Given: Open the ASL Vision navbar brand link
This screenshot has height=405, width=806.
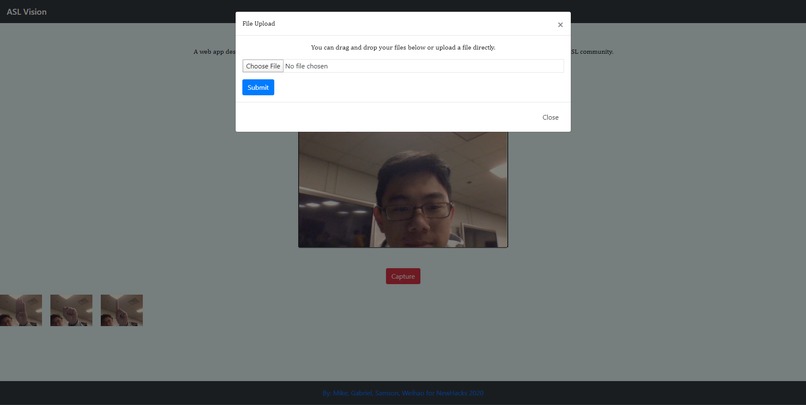Looking at the screenshot, I should (27, 12).
